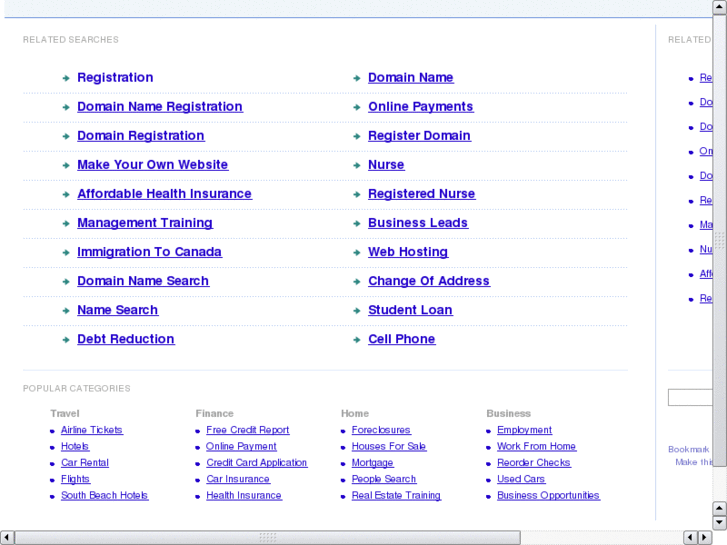
Task: Open South Beach Hotels link
Action: coord(104,495)
